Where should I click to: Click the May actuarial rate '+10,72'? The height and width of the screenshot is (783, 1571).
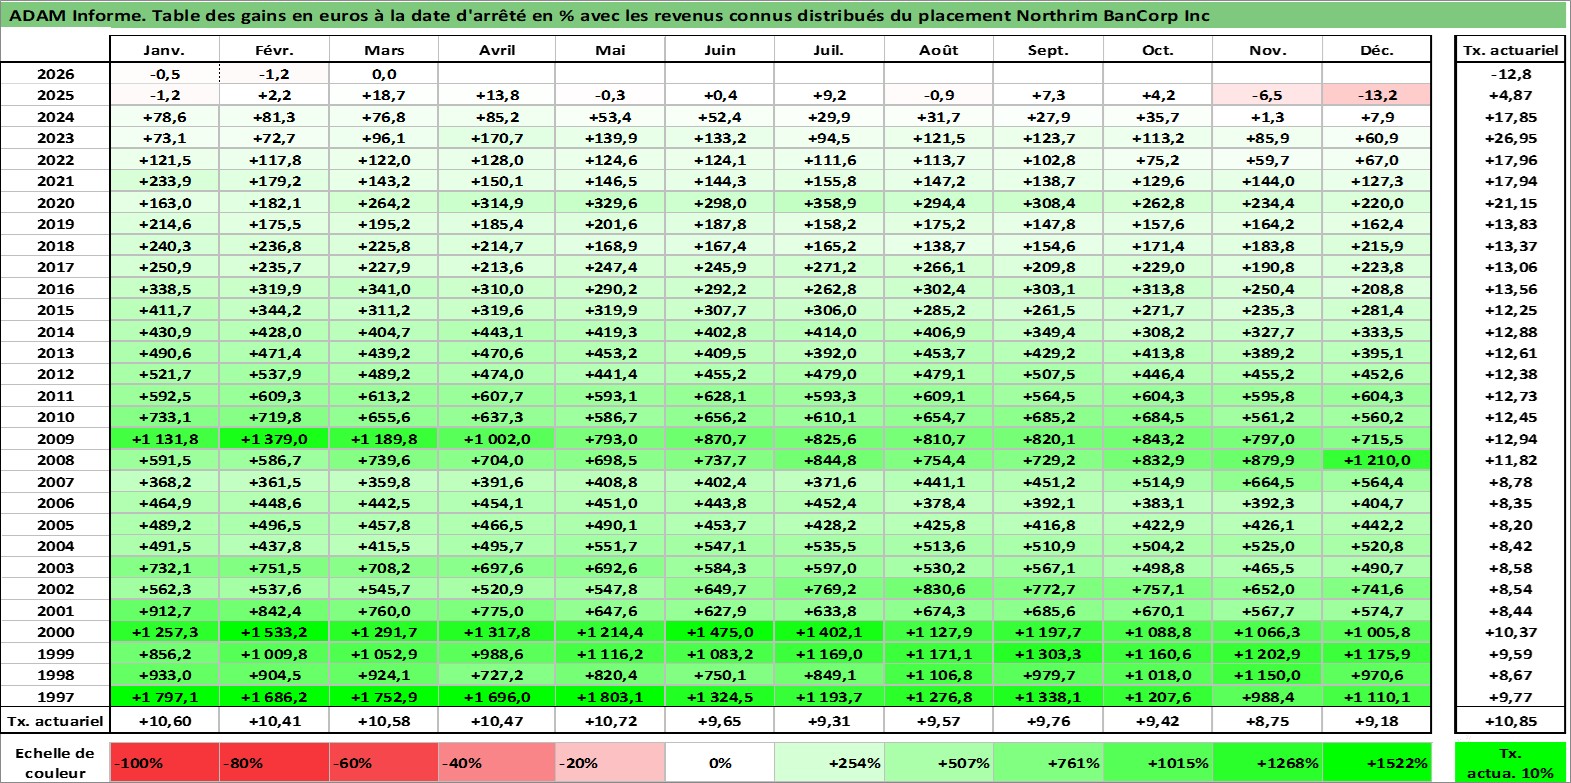click(610, 721)
